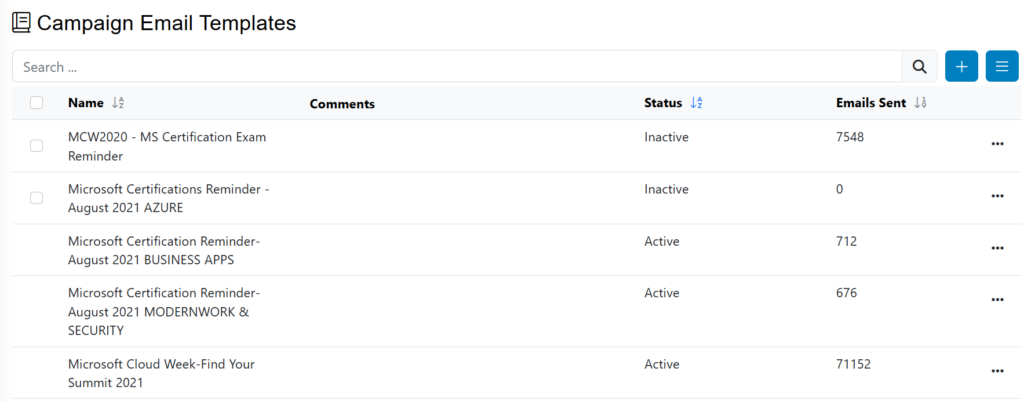
Task: Open the blue list menu button
Action: click(1001, 67)
